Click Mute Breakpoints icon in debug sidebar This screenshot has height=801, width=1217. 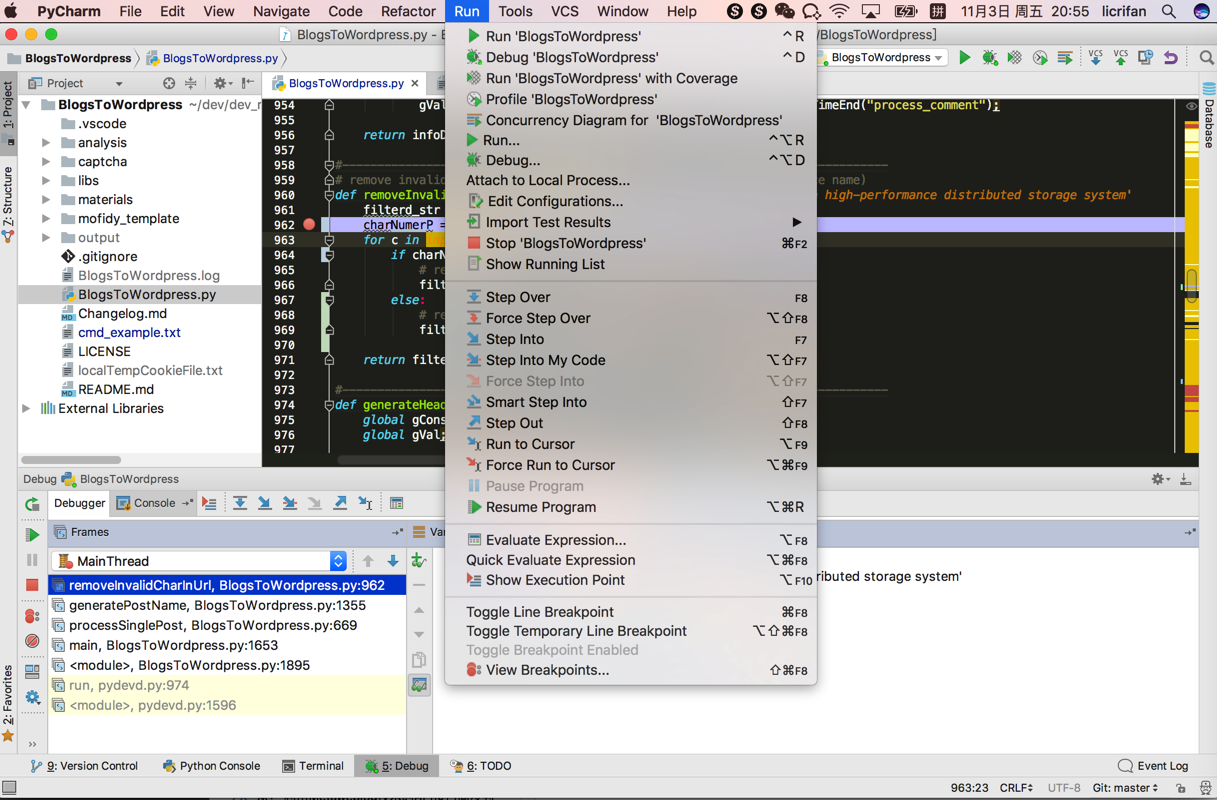(x=32, y=641)
